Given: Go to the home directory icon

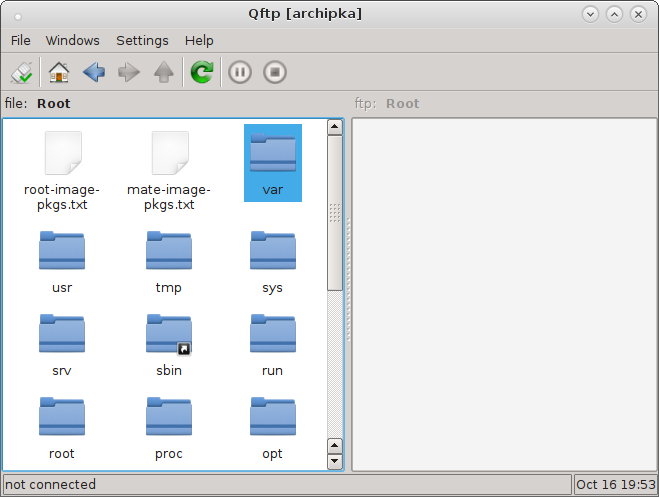Looking at the screenshot, I should 59,72.
